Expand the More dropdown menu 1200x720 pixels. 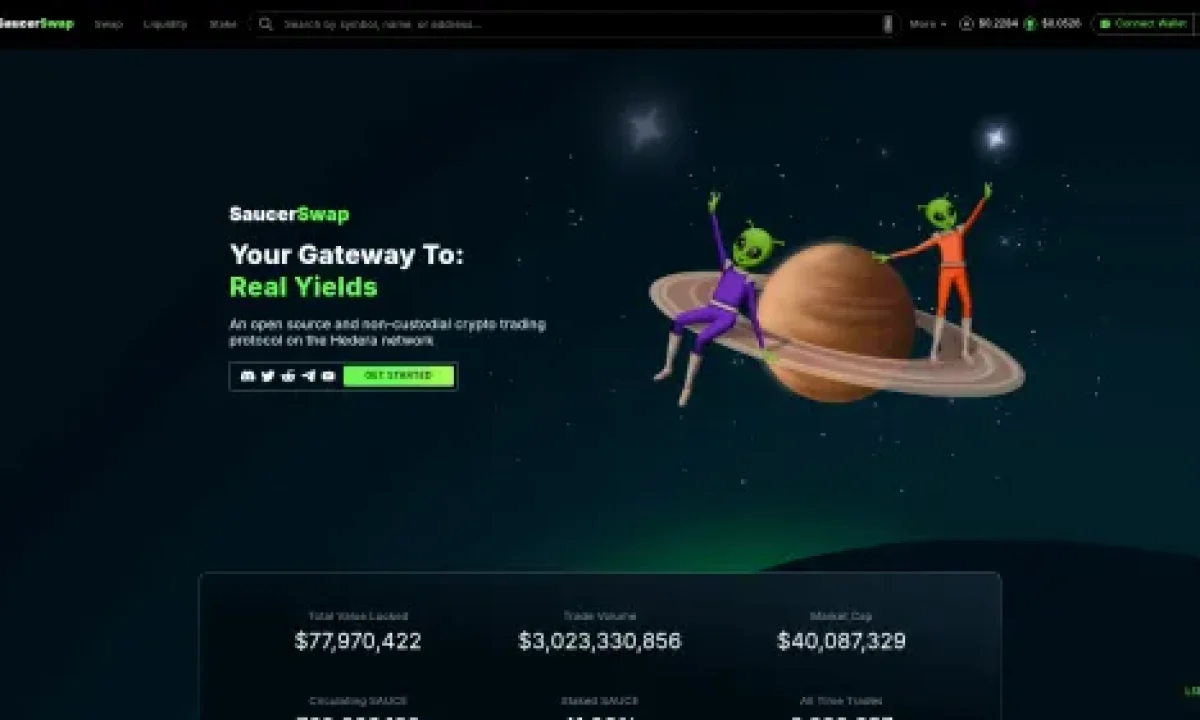[928, 24]
